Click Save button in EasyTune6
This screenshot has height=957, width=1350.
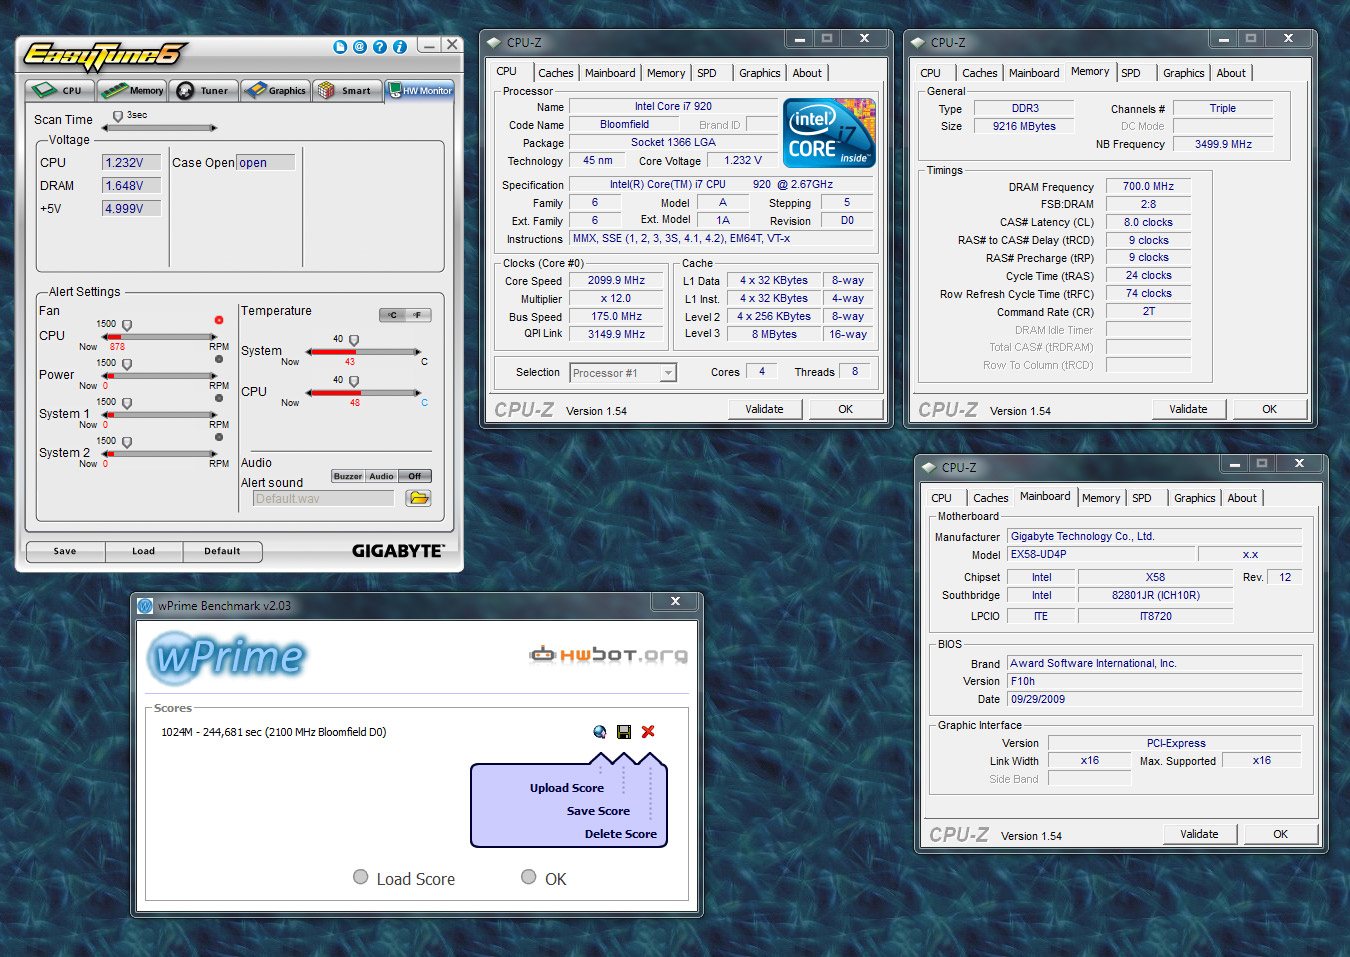click(65, 551)
